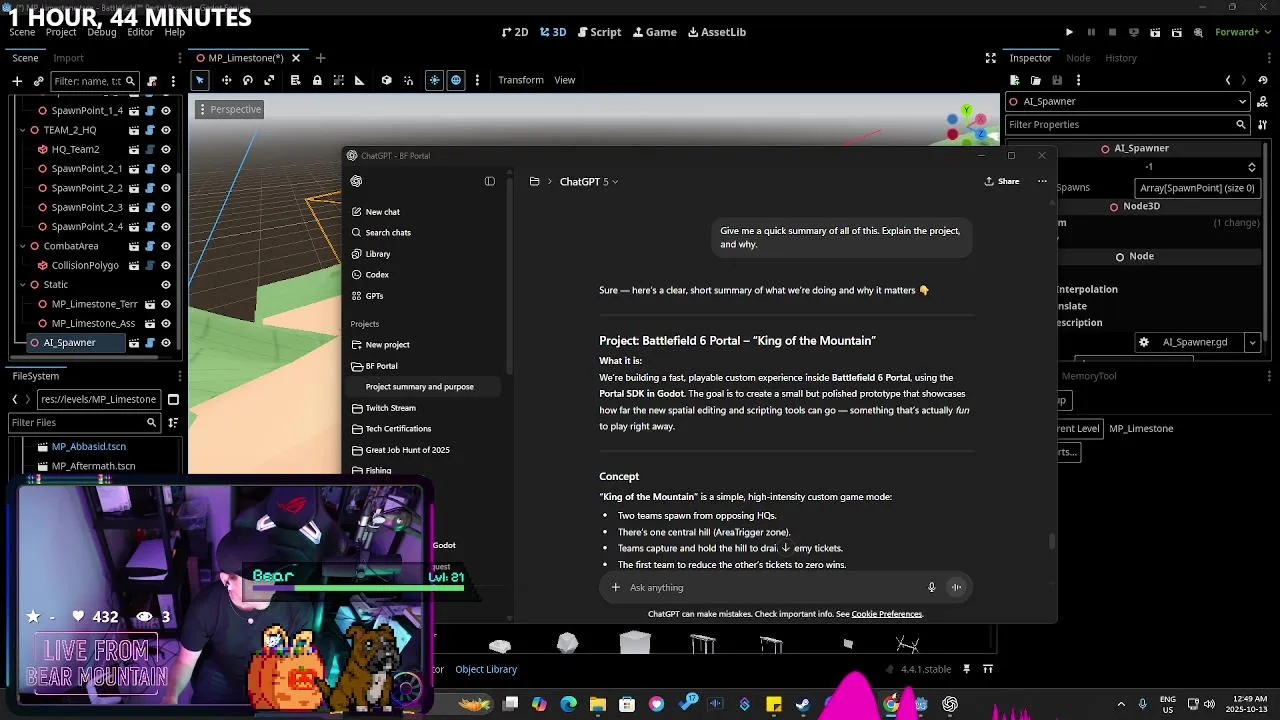Open script icon on SpawnPoint_2_1 row
Screen dimensions: 1280x720
pyautogui.click(x=149, y=169)
